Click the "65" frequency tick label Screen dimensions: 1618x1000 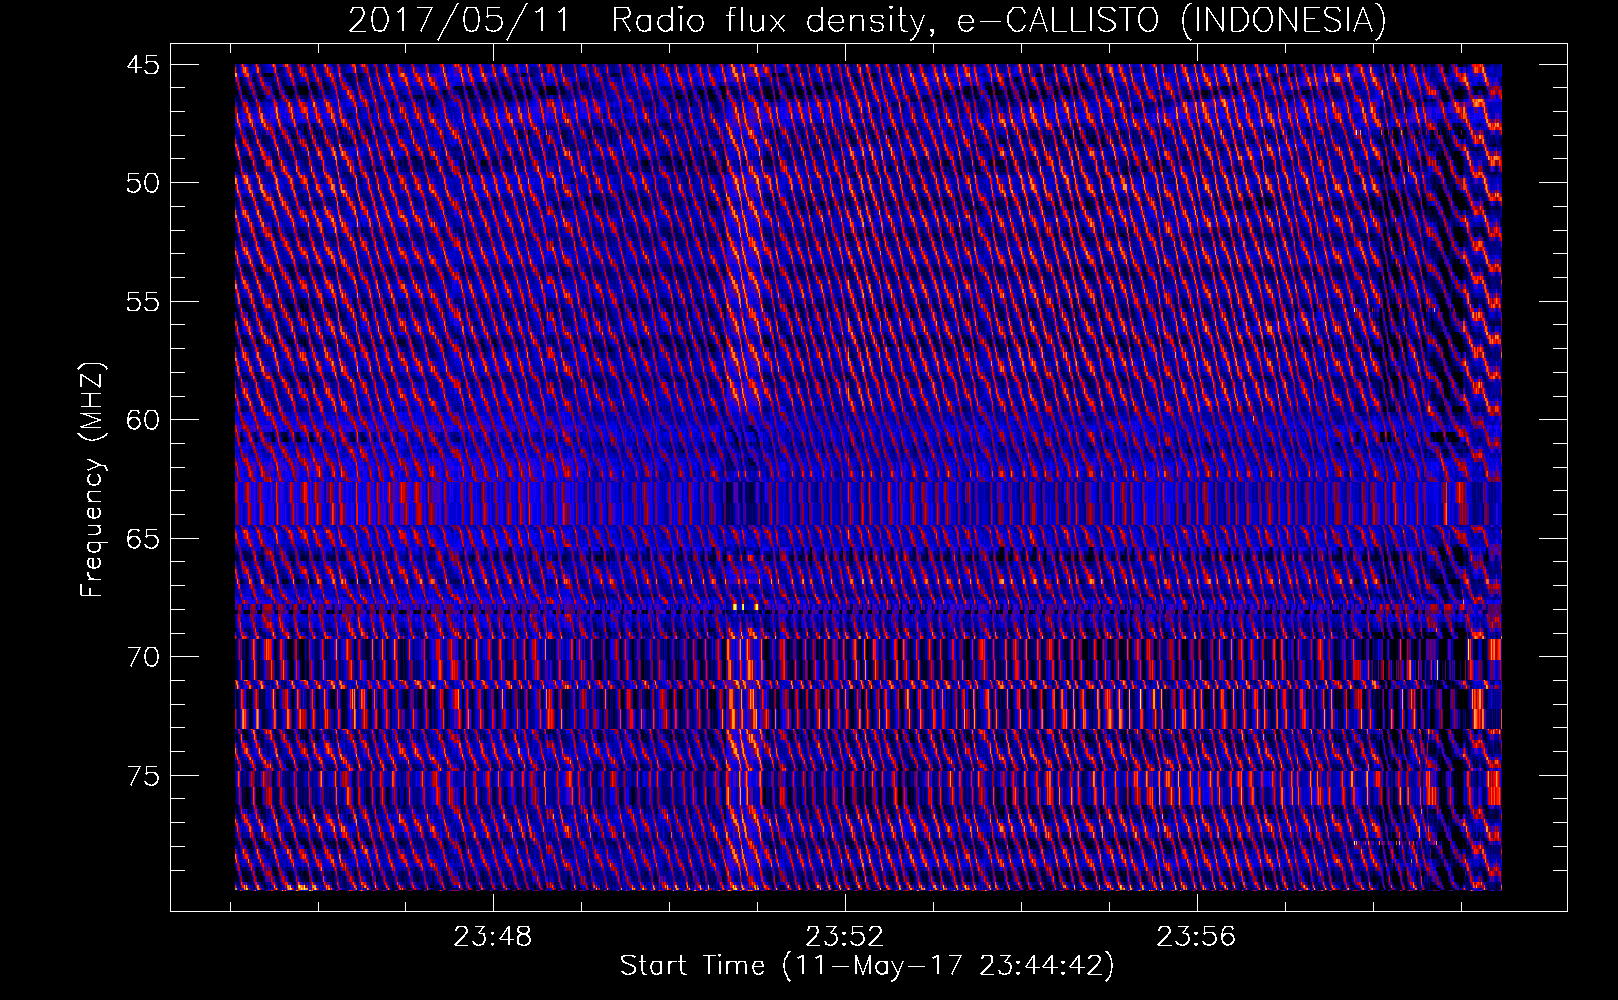click(143, 539)
